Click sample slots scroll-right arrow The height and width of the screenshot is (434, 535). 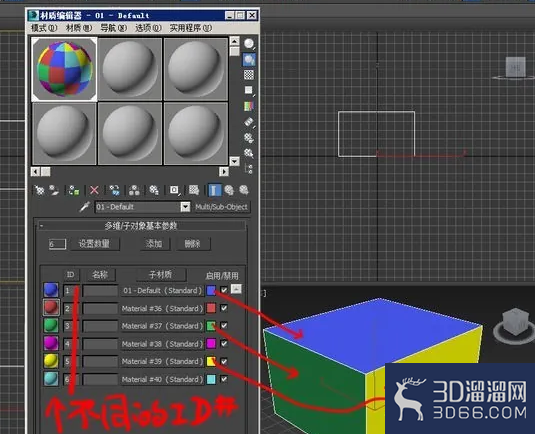224,172
